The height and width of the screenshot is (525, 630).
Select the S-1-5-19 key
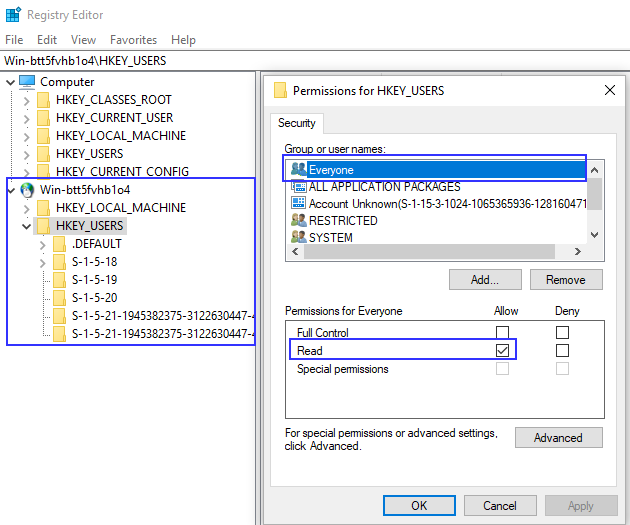[x=94, y=280]
